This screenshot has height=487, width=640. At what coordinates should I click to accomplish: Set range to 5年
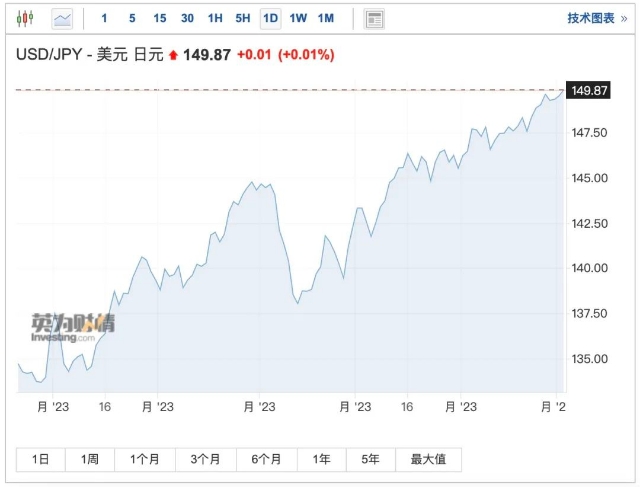(371, 460)
